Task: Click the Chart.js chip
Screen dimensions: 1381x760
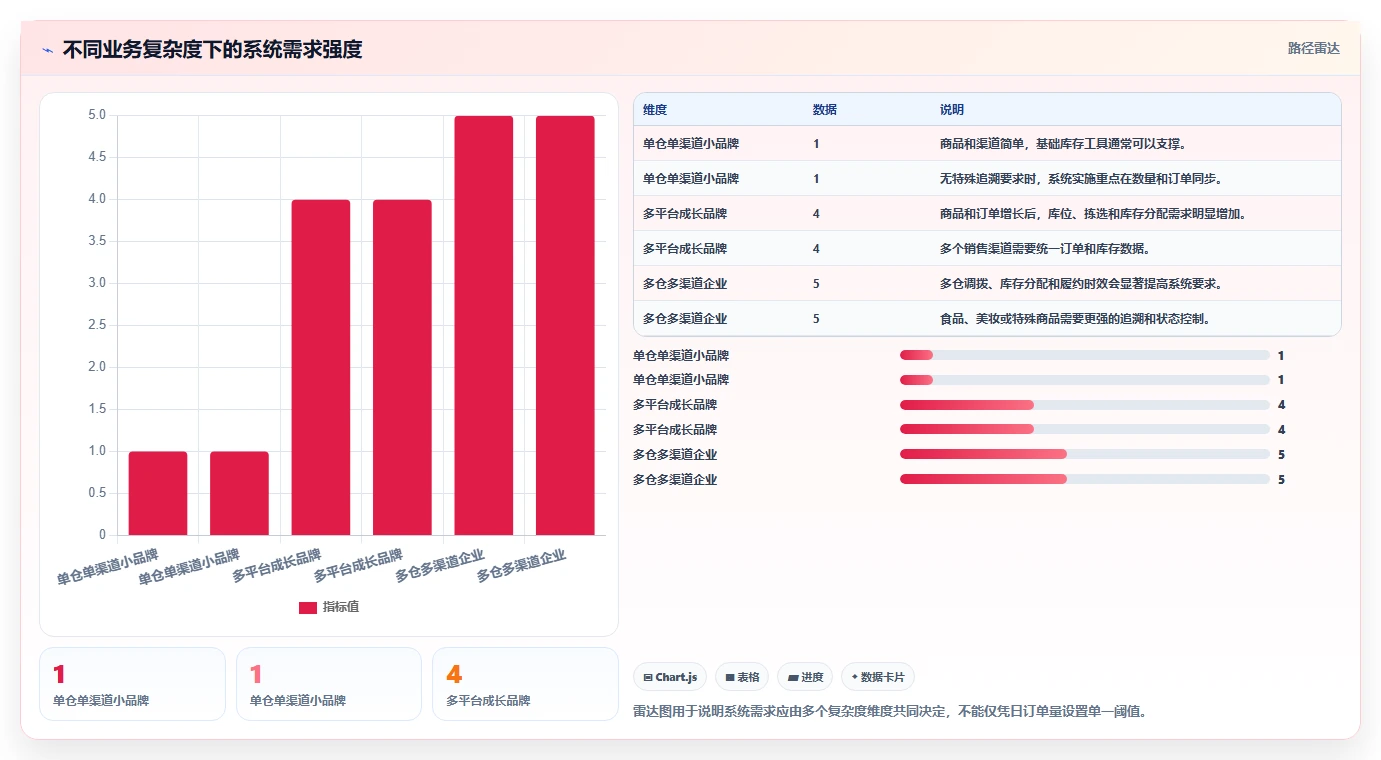Action: pyautogui.click(x=670, y=677)
